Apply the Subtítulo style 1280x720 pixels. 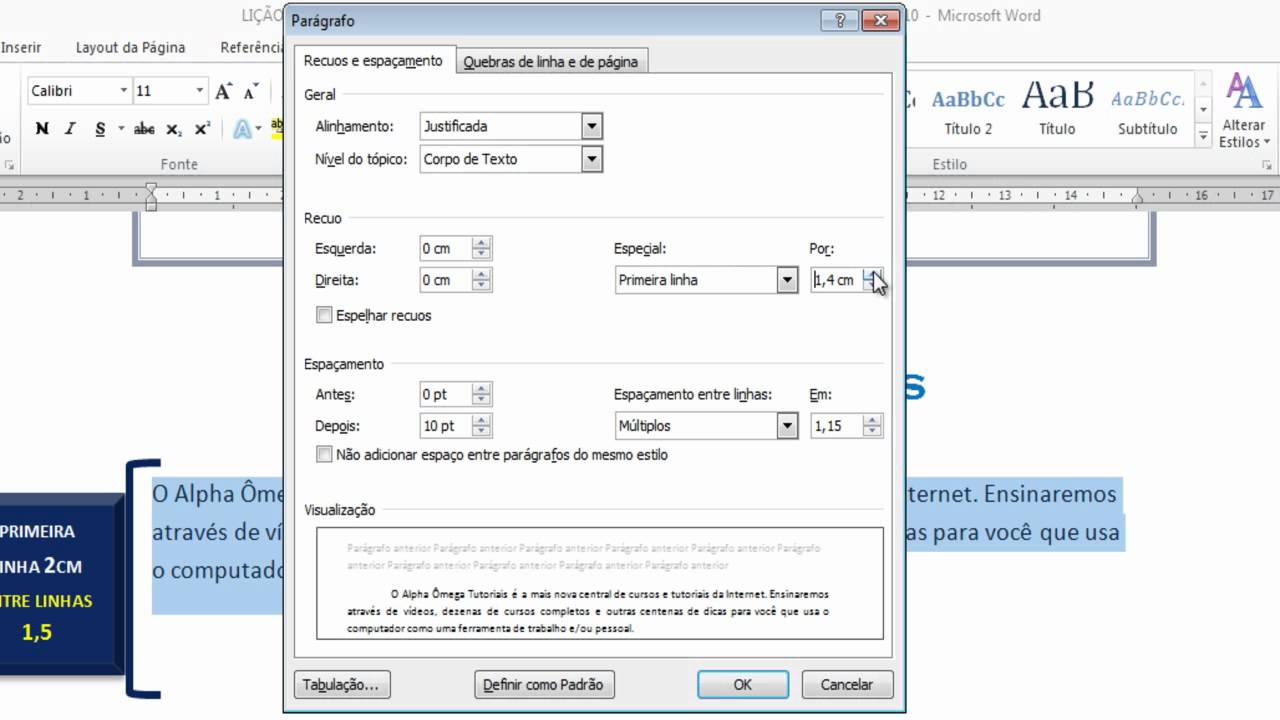(x=1148, y=110)
